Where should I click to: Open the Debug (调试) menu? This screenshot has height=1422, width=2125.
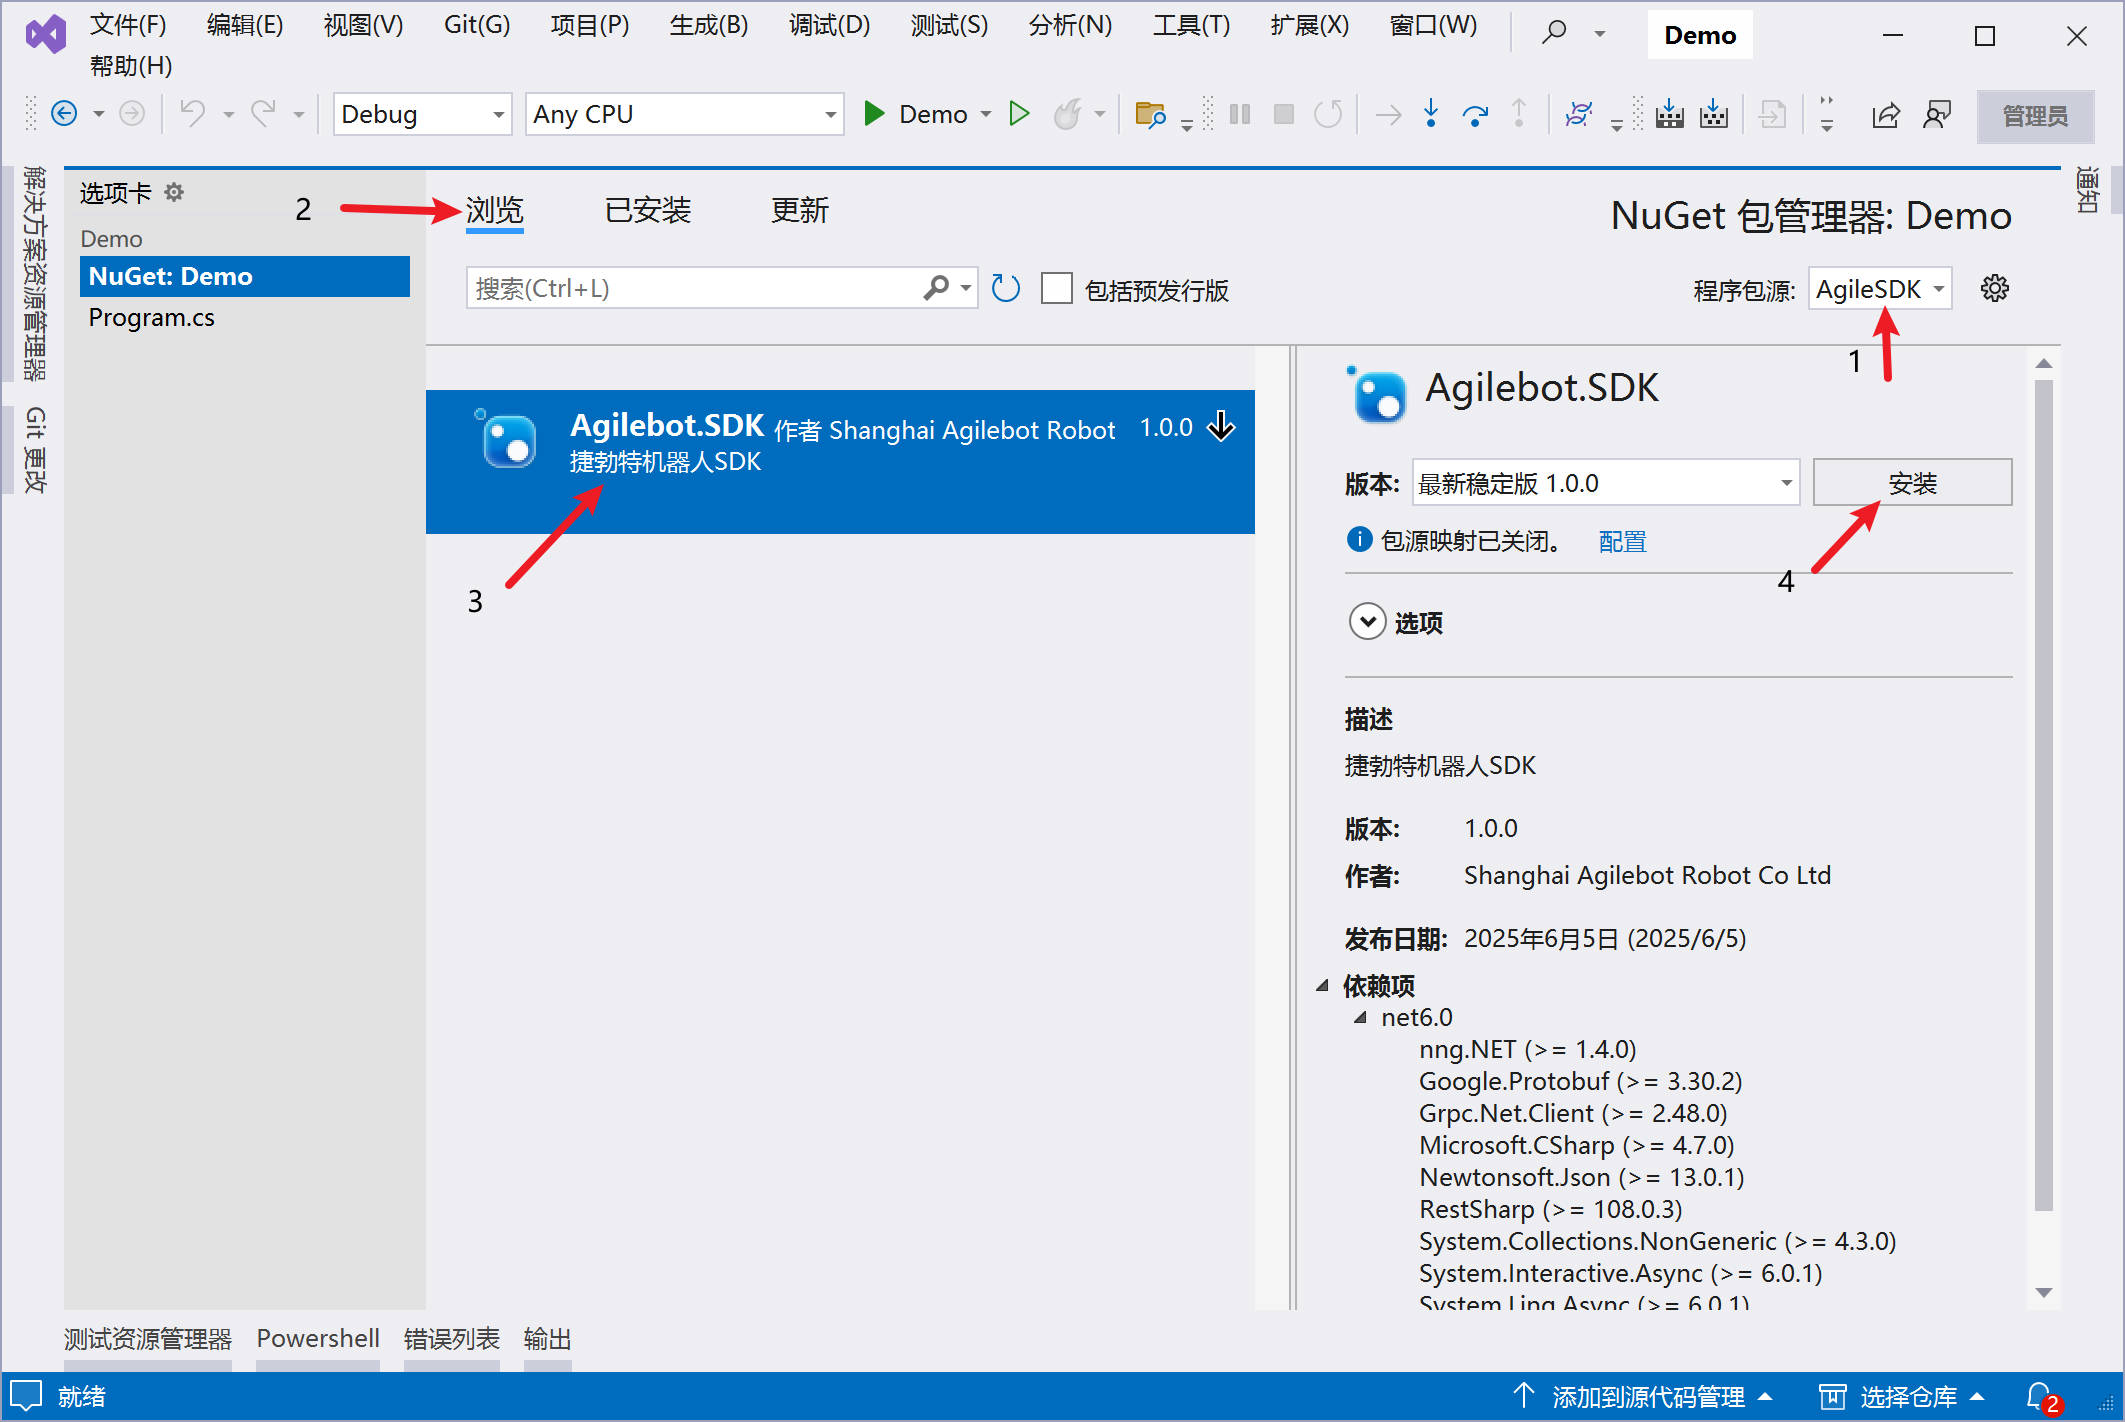(829, 25)
